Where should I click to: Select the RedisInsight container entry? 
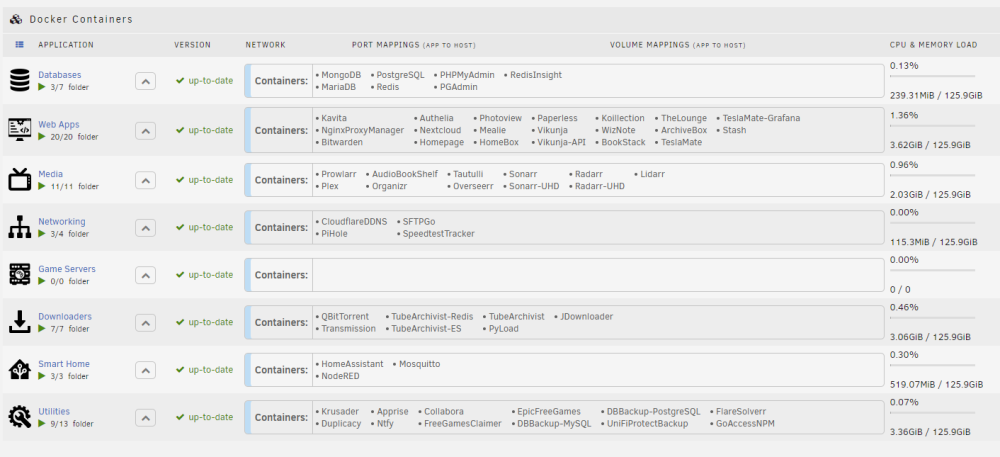tap(536, 75)
